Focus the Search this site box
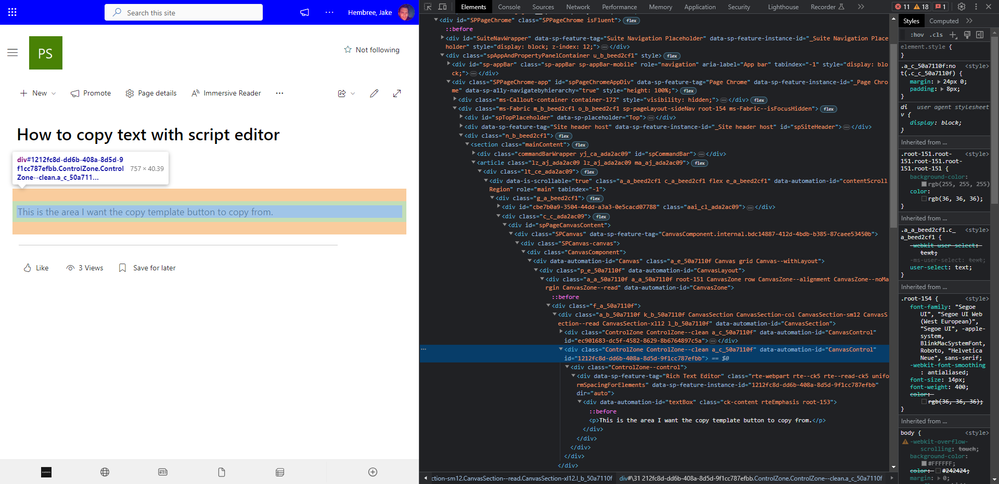 tap(183, 12)
